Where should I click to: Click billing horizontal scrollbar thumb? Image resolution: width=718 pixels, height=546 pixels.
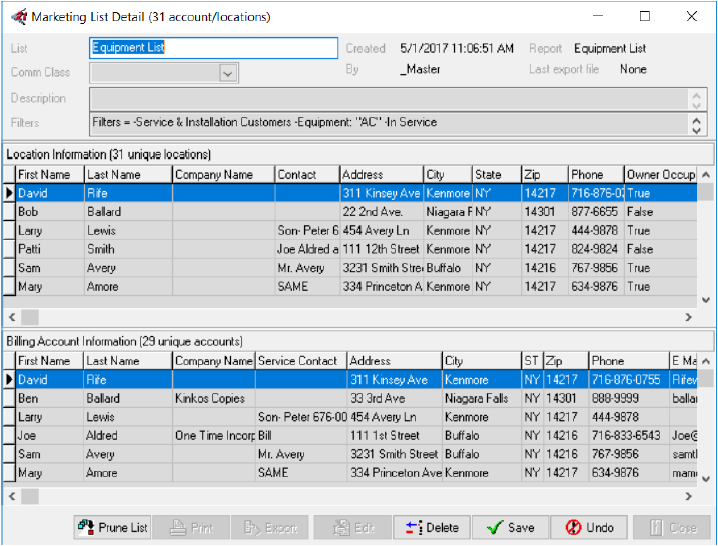(x=30, y=496)
